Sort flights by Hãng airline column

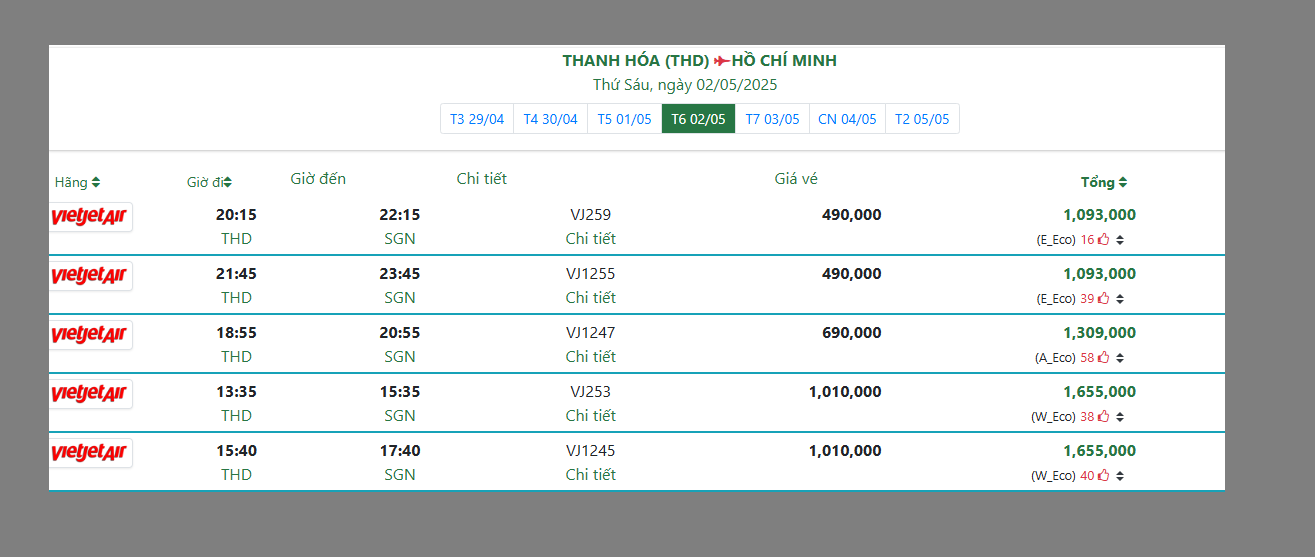point(77,183)
